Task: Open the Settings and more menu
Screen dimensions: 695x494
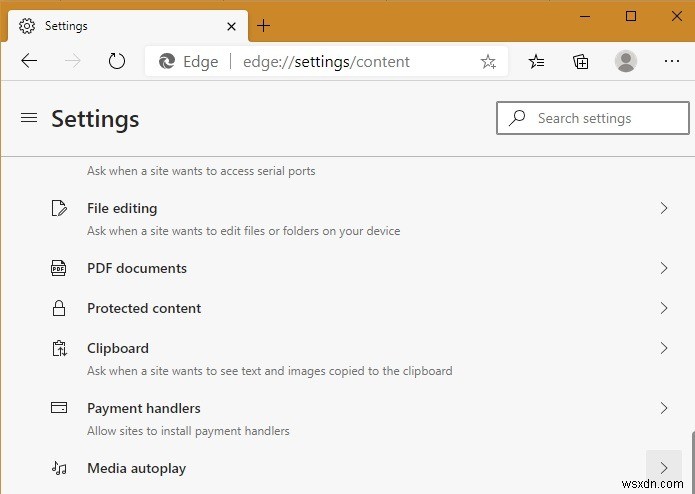Action: 672,61
